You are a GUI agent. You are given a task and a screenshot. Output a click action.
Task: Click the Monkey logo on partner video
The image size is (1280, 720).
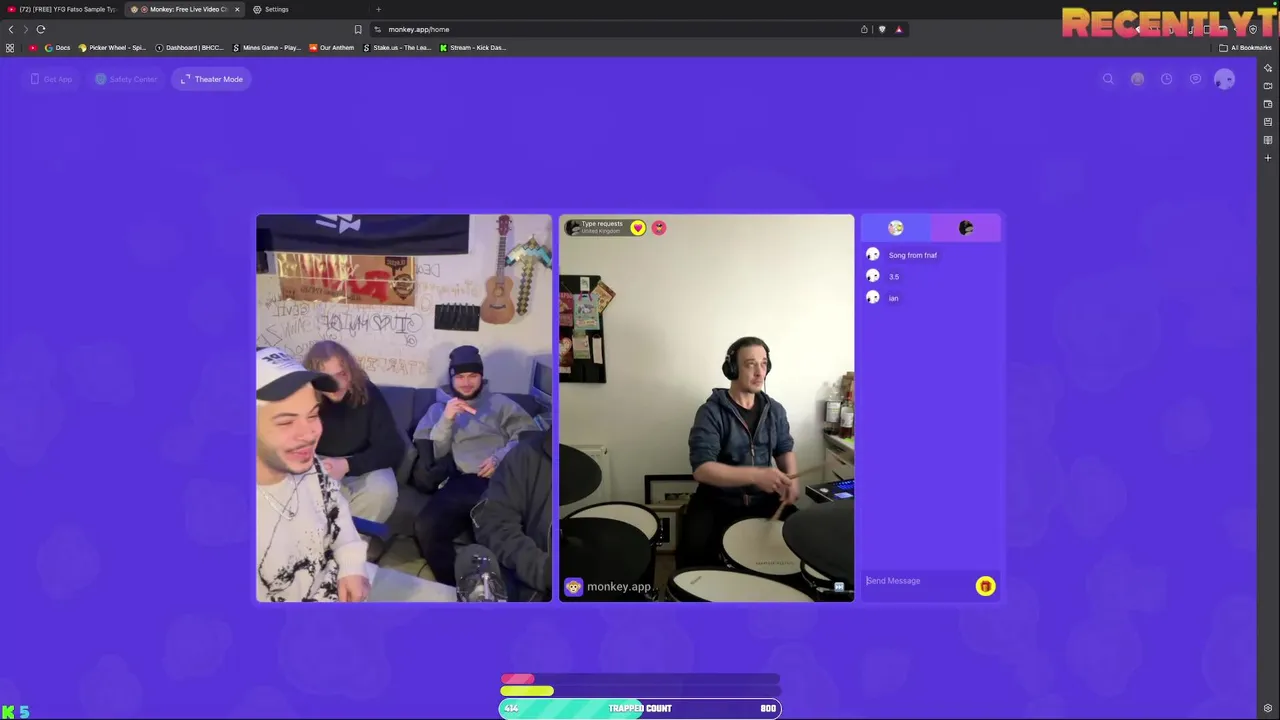573,587
